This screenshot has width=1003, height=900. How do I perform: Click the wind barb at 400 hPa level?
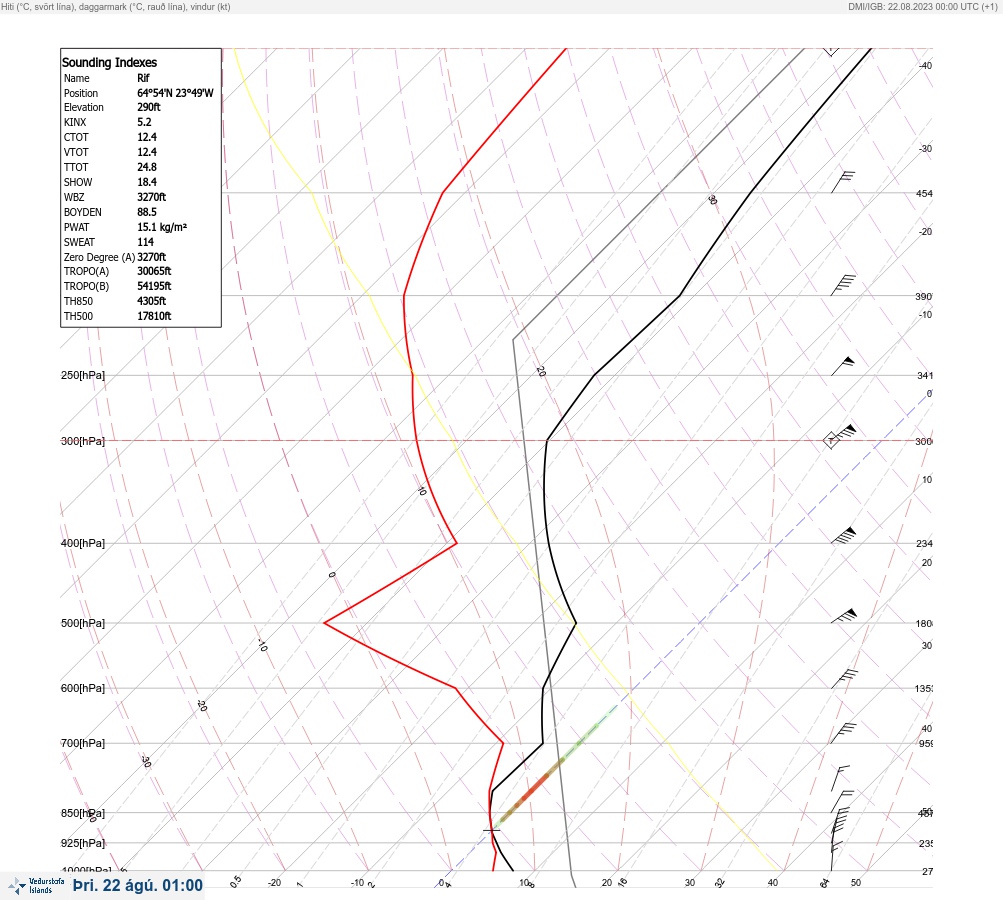coord(843,536)
